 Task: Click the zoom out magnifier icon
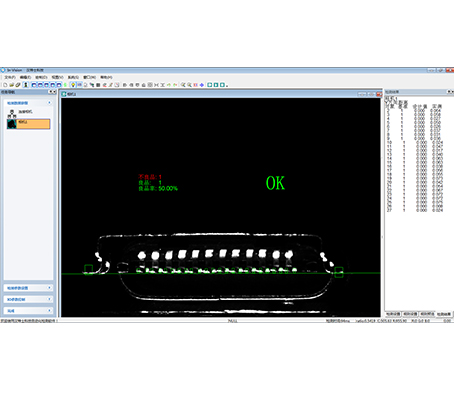tap(189, 85)
